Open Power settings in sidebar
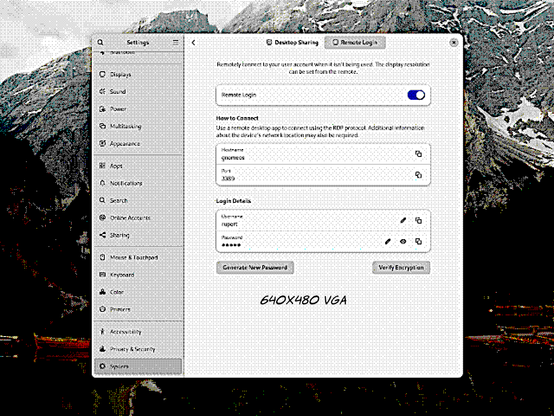Image resolution: width=554 pixels, height=416 pixels. coord(138,109)
